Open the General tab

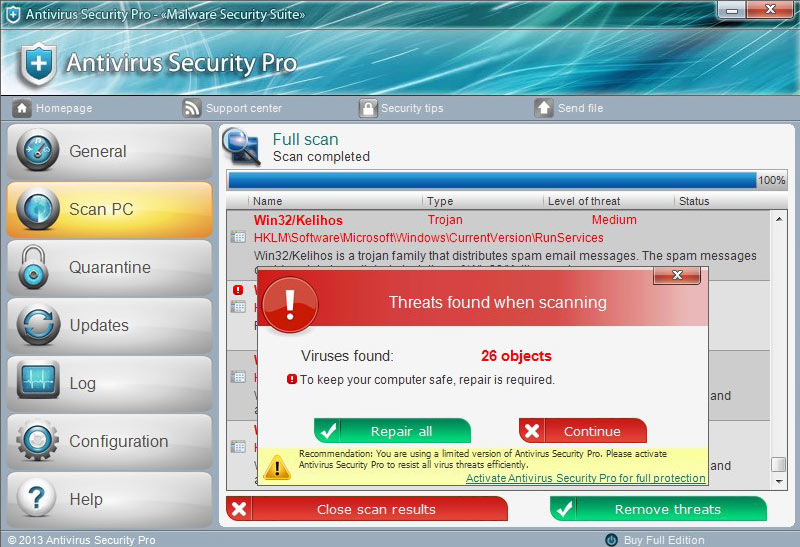(x=110, y=151)
